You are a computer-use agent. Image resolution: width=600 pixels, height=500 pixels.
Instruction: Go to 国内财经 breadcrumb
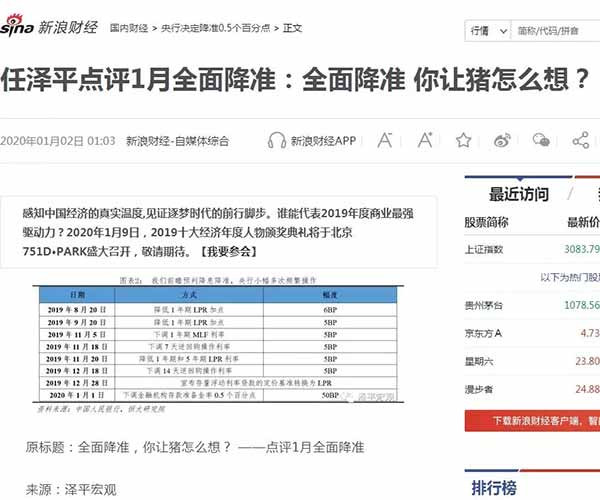tap(129, 28)
